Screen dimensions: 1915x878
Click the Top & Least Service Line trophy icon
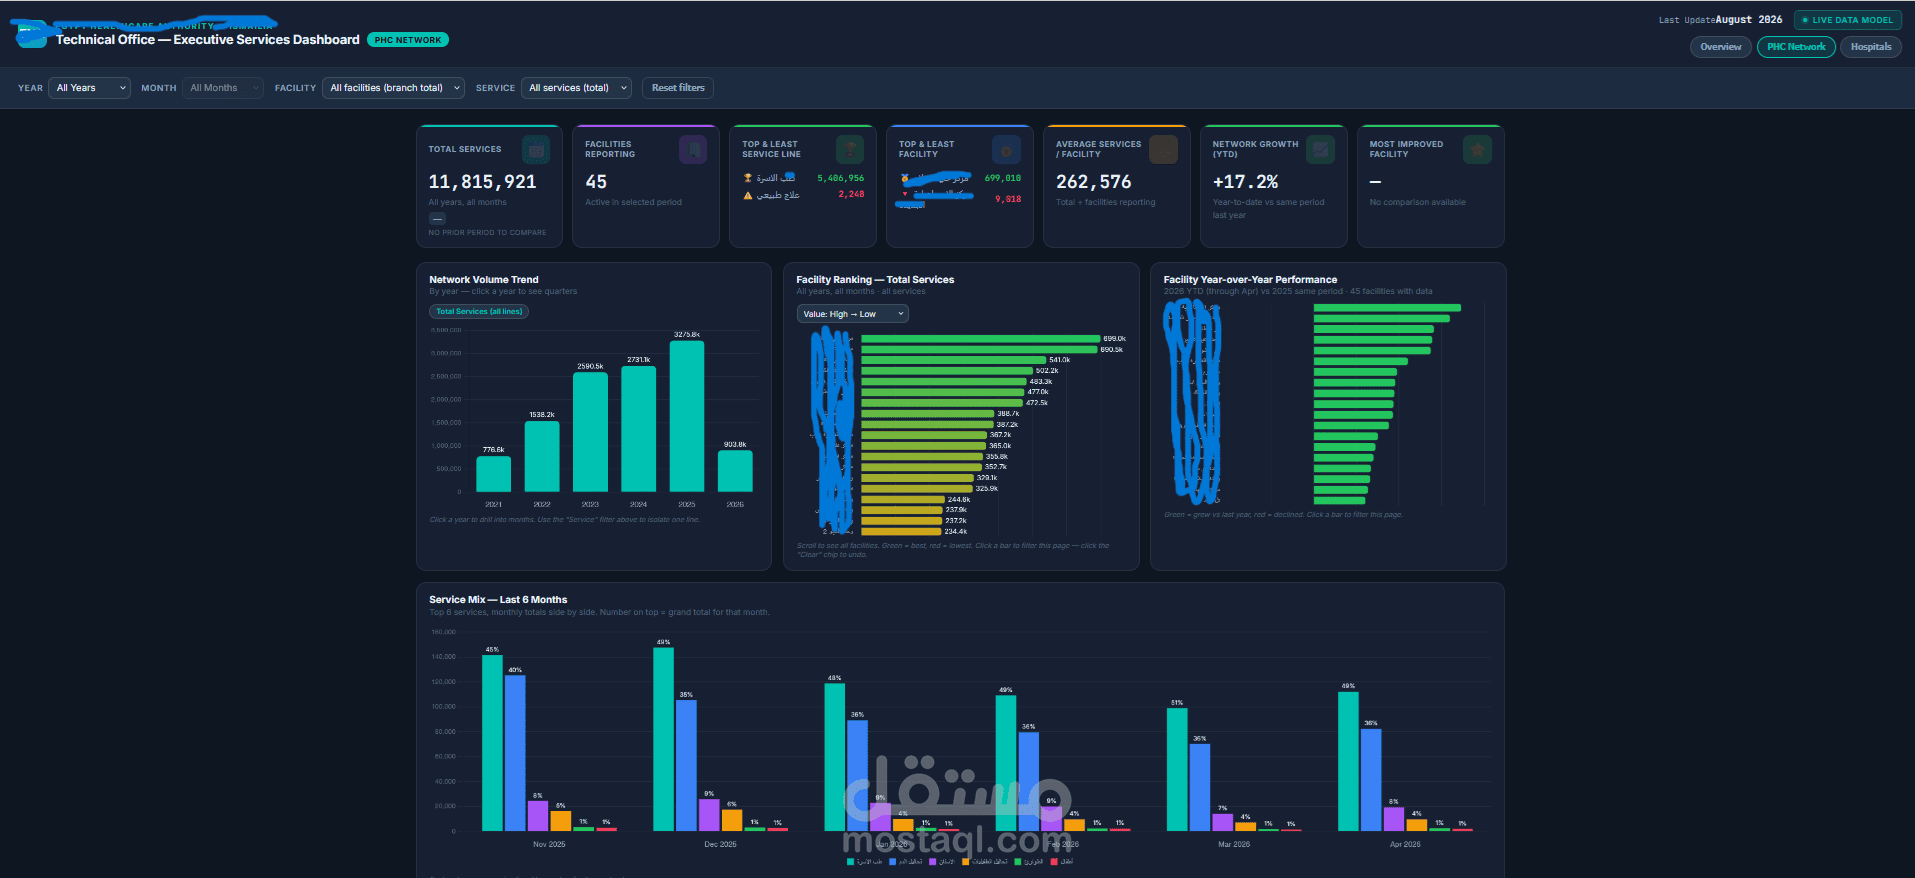(850, 150)
